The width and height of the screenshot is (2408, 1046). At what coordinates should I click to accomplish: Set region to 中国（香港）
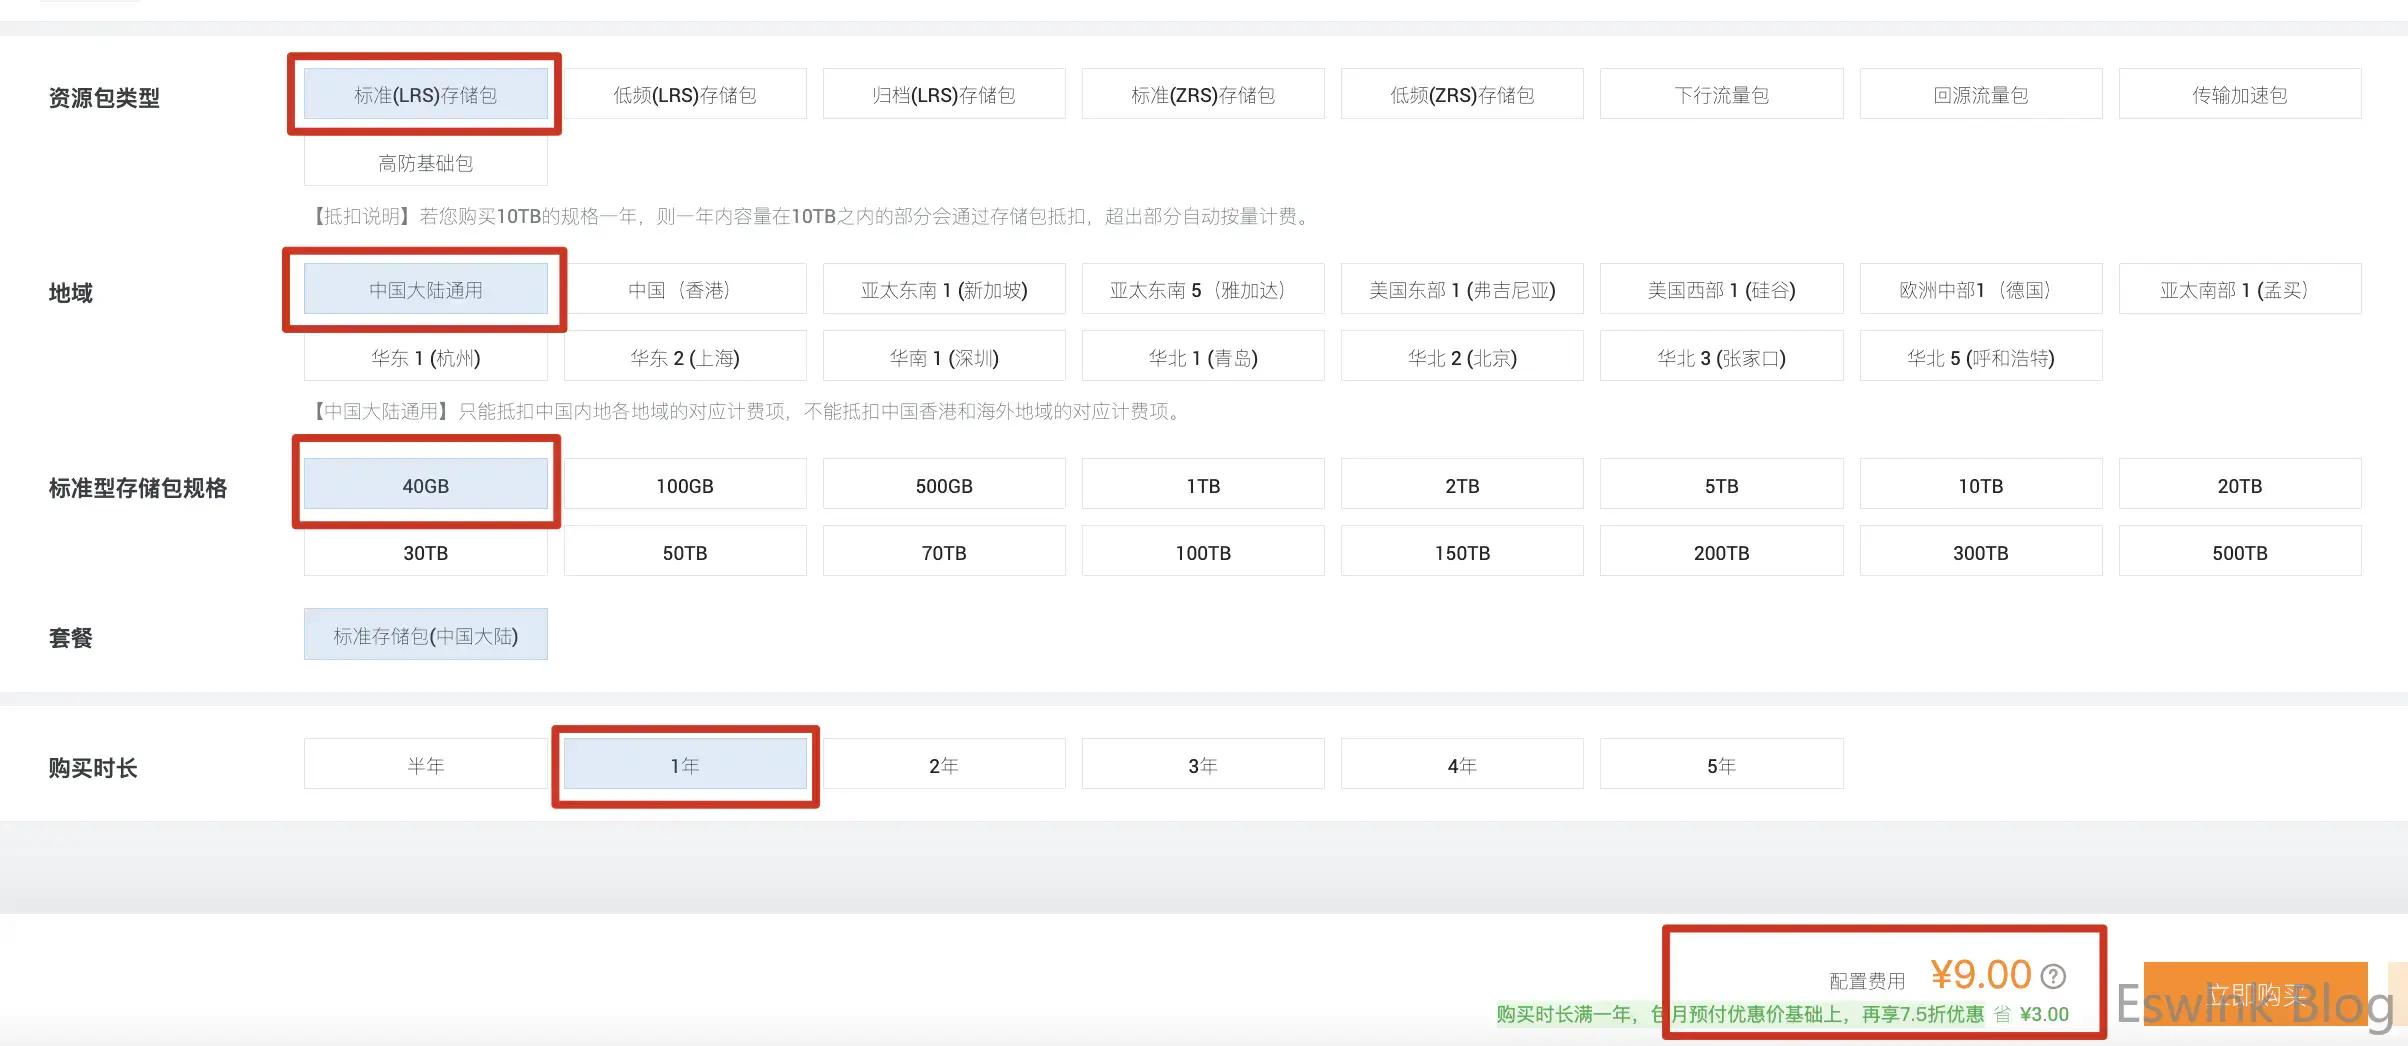tap(685, 290)
